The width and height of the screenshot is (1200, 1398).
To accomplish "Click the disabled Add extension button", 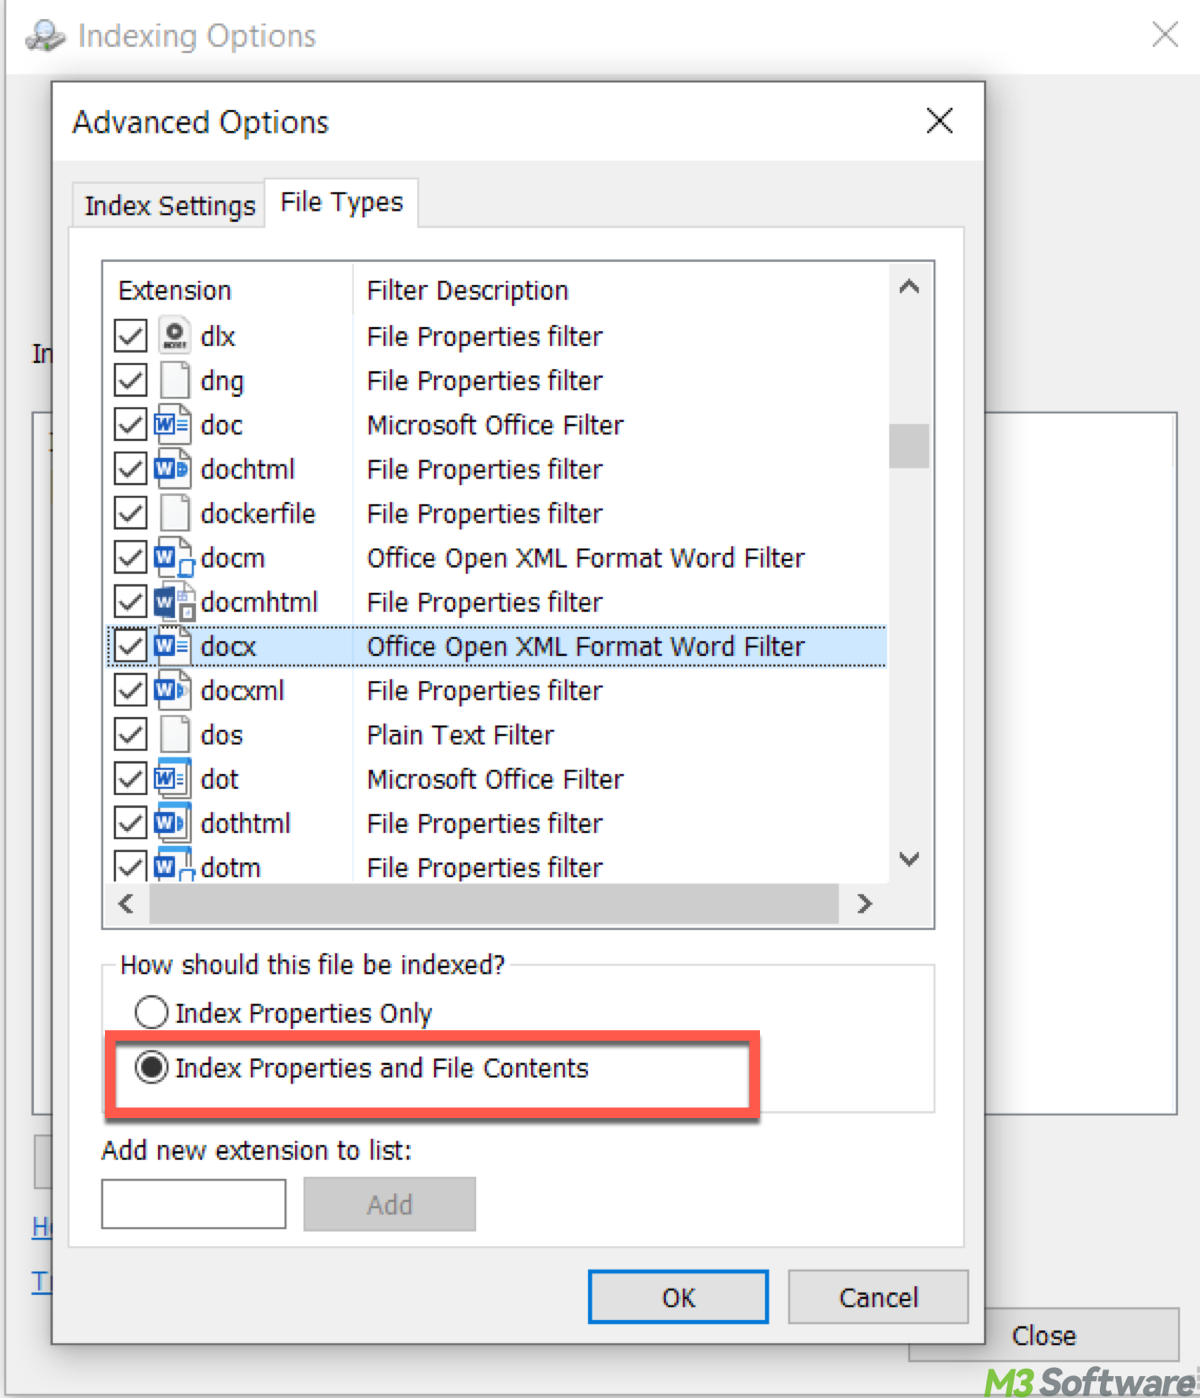I will (389, 1204).
